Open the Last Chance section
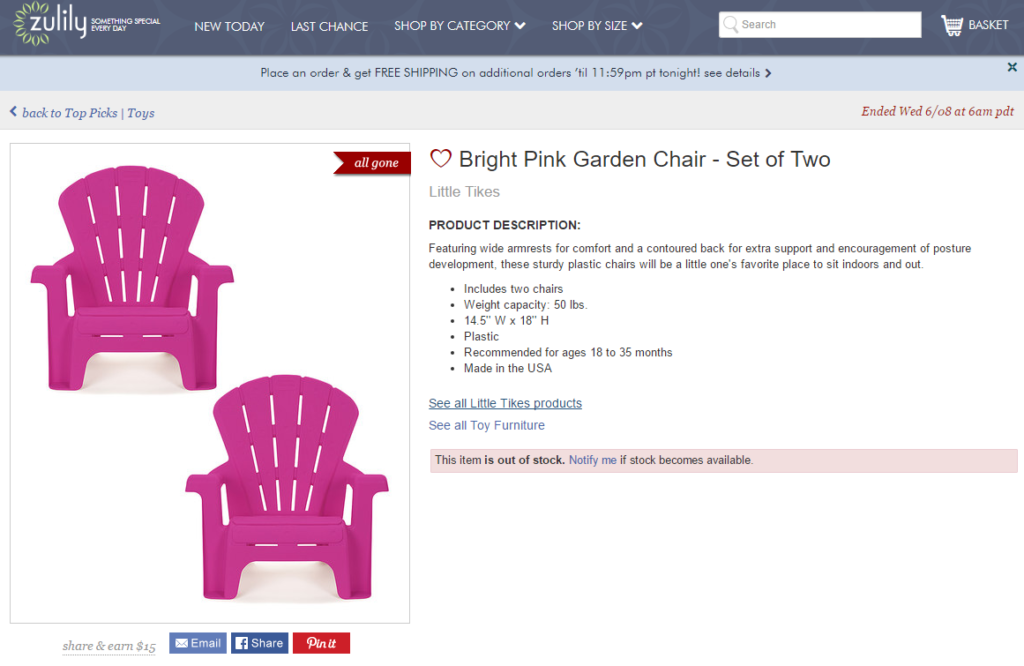Image resolution: width=1024 pixels, height=666 pixels. coord(329,26)
